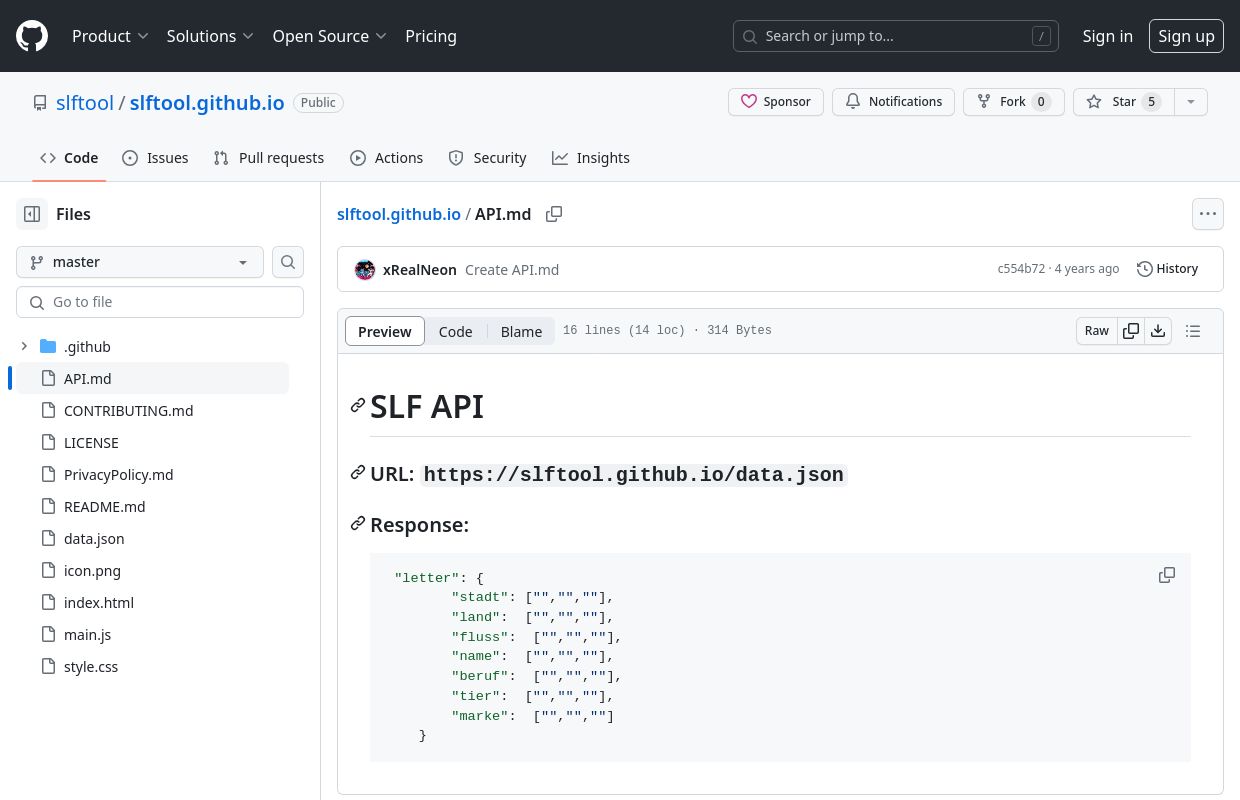The width and height of the screenshot is (1240, 800).
Task: Open the slftool owner link
Action: pos(85,103)
